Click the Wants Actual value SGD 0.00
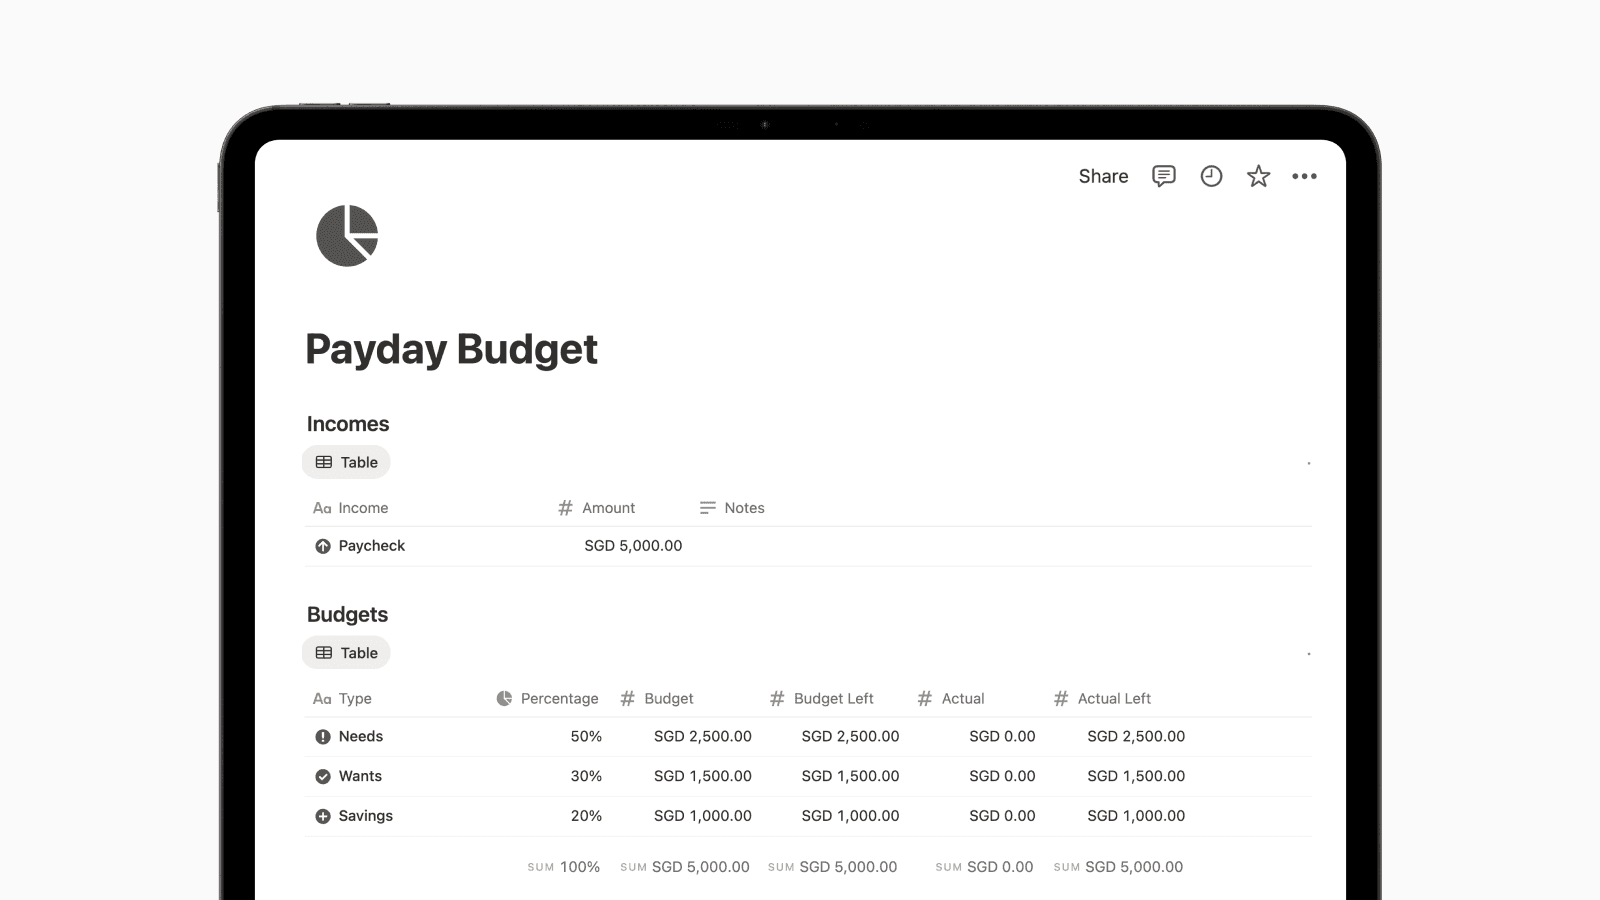The image size is (1600, 900). click(x=1002, y=776)
